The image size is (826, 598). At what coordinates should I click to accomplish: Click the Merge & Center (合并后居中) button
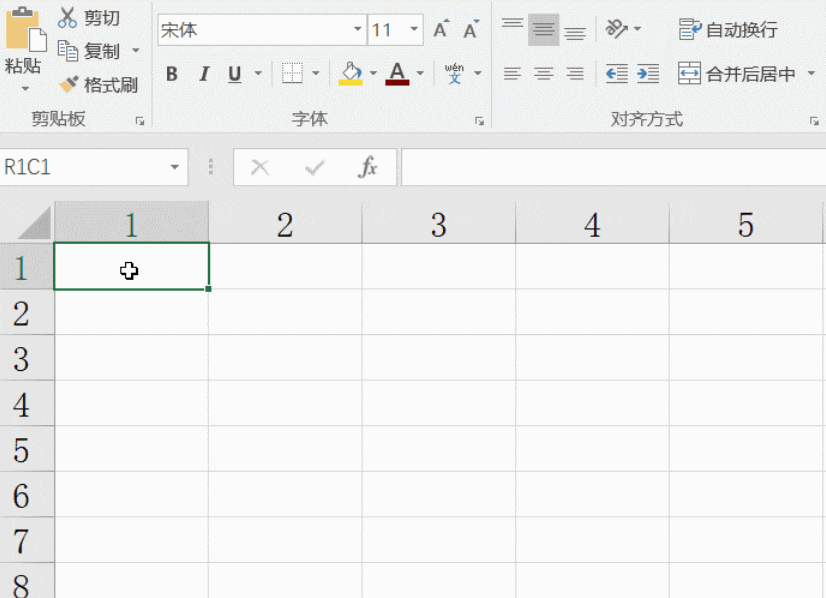736,74
